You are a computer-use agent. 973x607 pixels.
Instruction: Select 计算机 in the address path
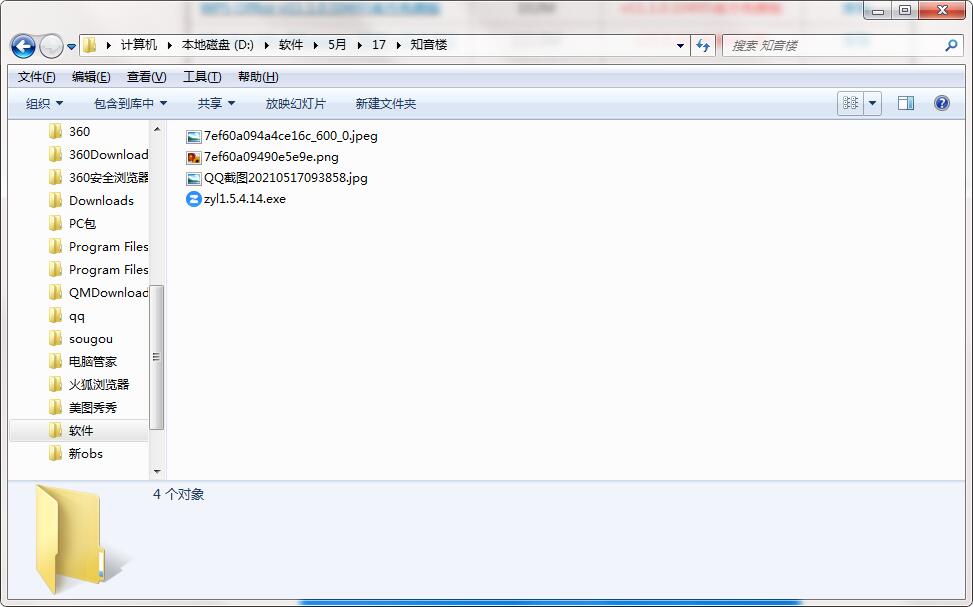138,45
